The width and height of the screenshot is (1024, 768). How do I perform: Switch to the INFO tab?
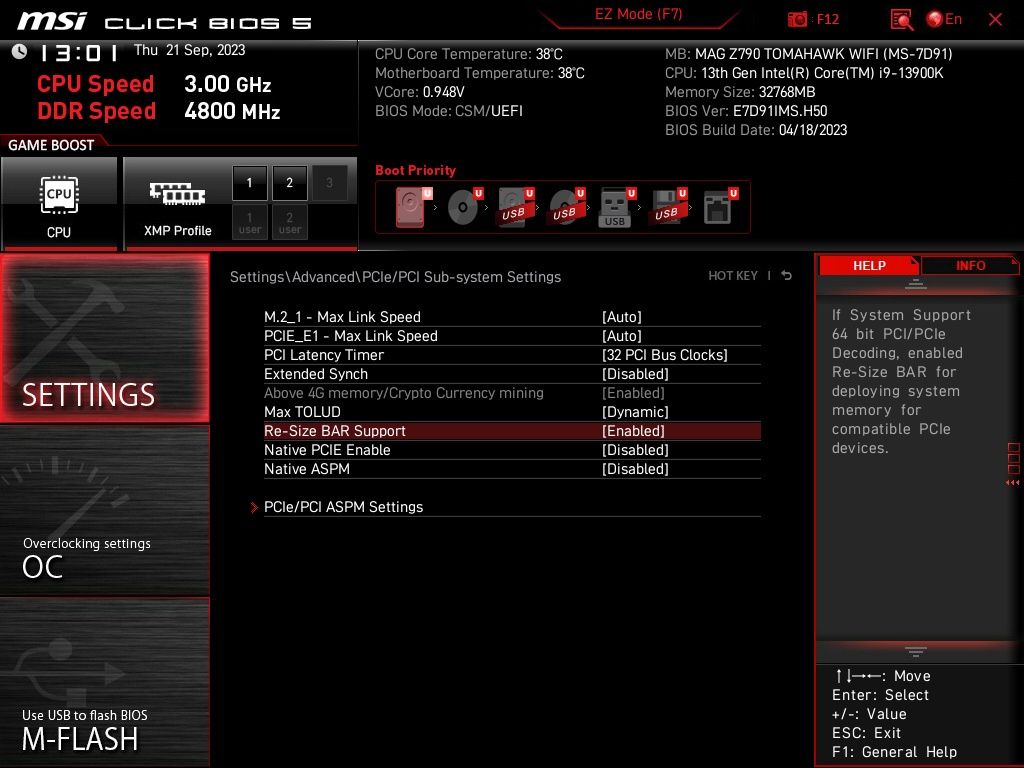click(x=970, y=266)
